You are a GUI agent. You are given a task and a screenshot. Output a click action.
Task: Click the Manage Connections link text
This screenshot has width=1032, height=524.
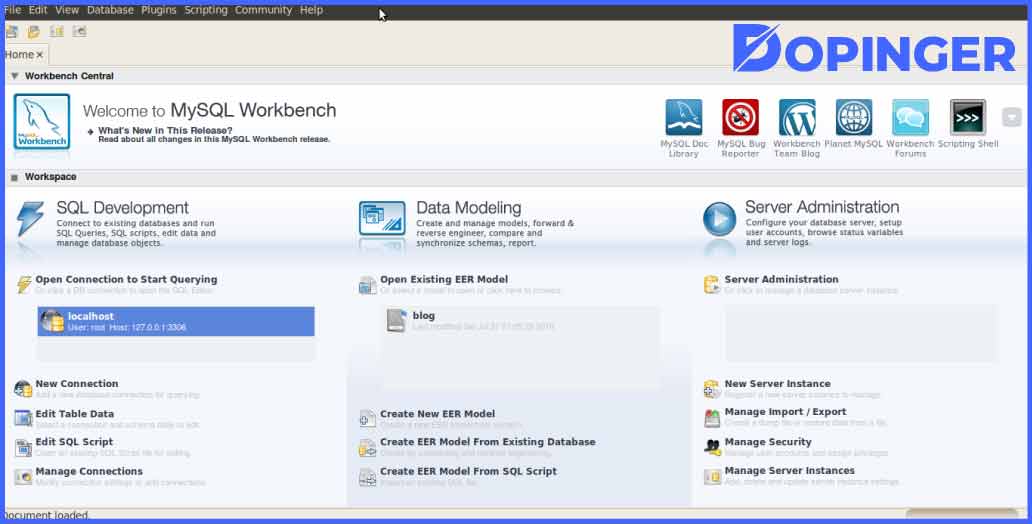pyautogui.click(x=89, y=471)
